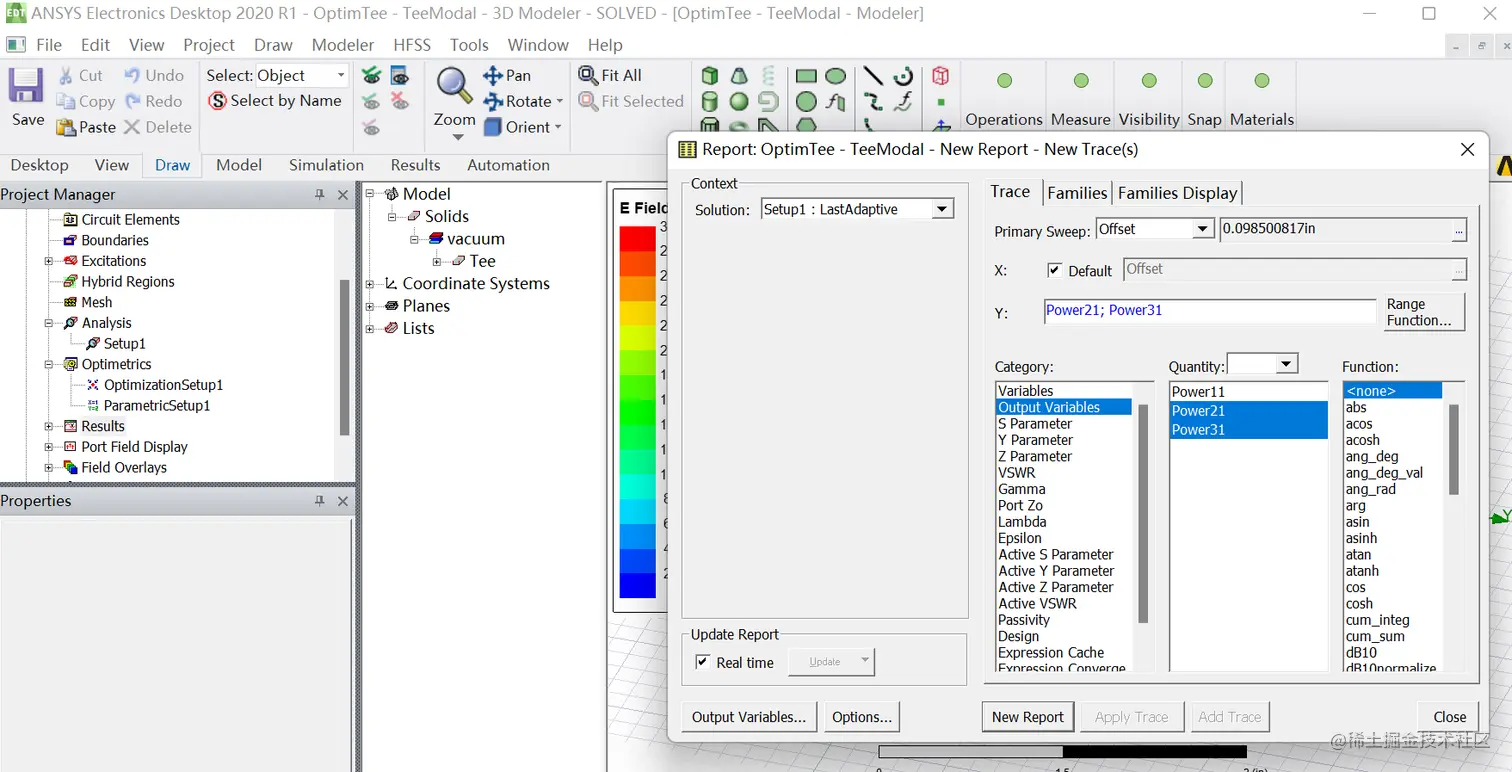The image size is (1512, 772).
Task: Click the Y expression input field
Action: click(1210, 311)
